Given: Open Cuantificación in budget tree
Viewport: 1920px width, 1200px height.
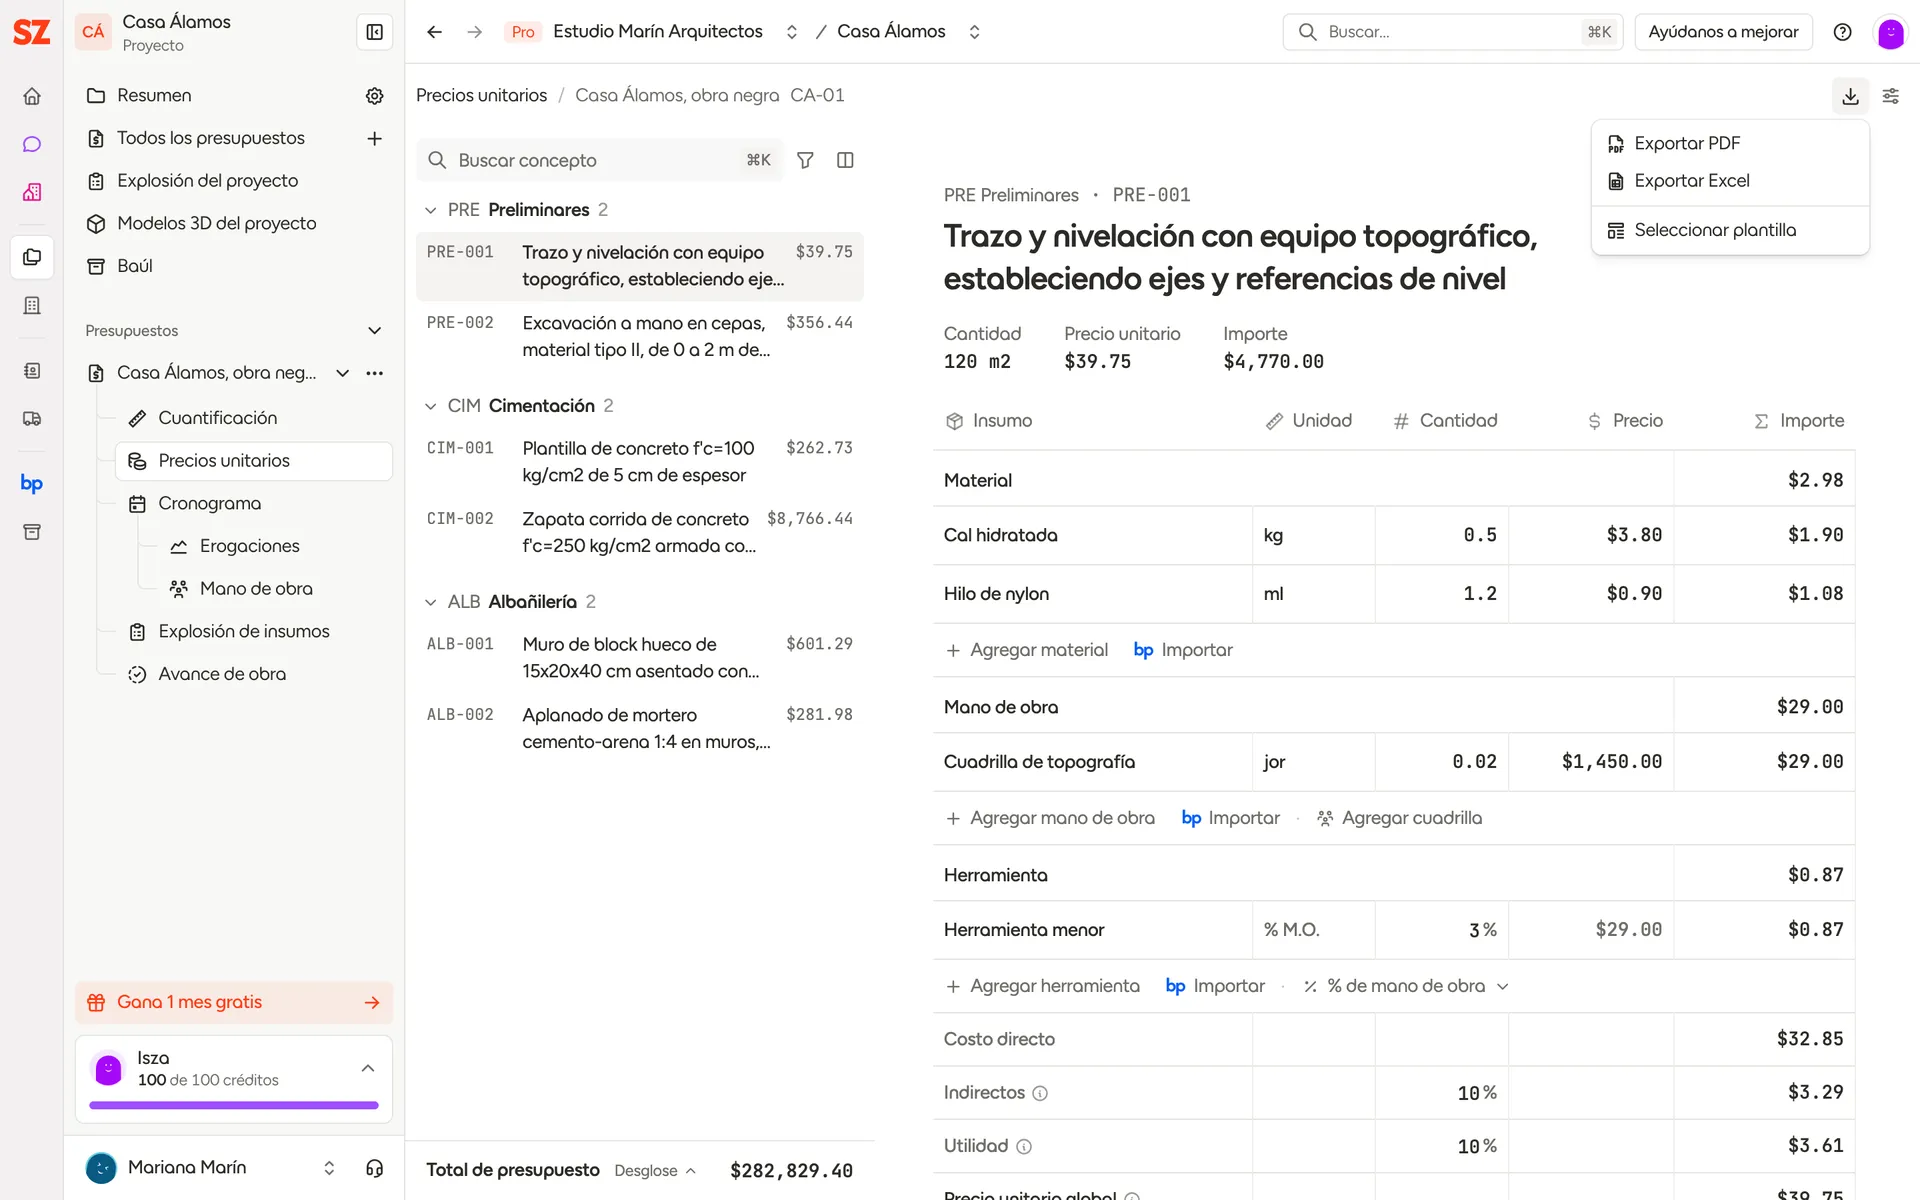Looking at the screenshot, I should 254,418.
